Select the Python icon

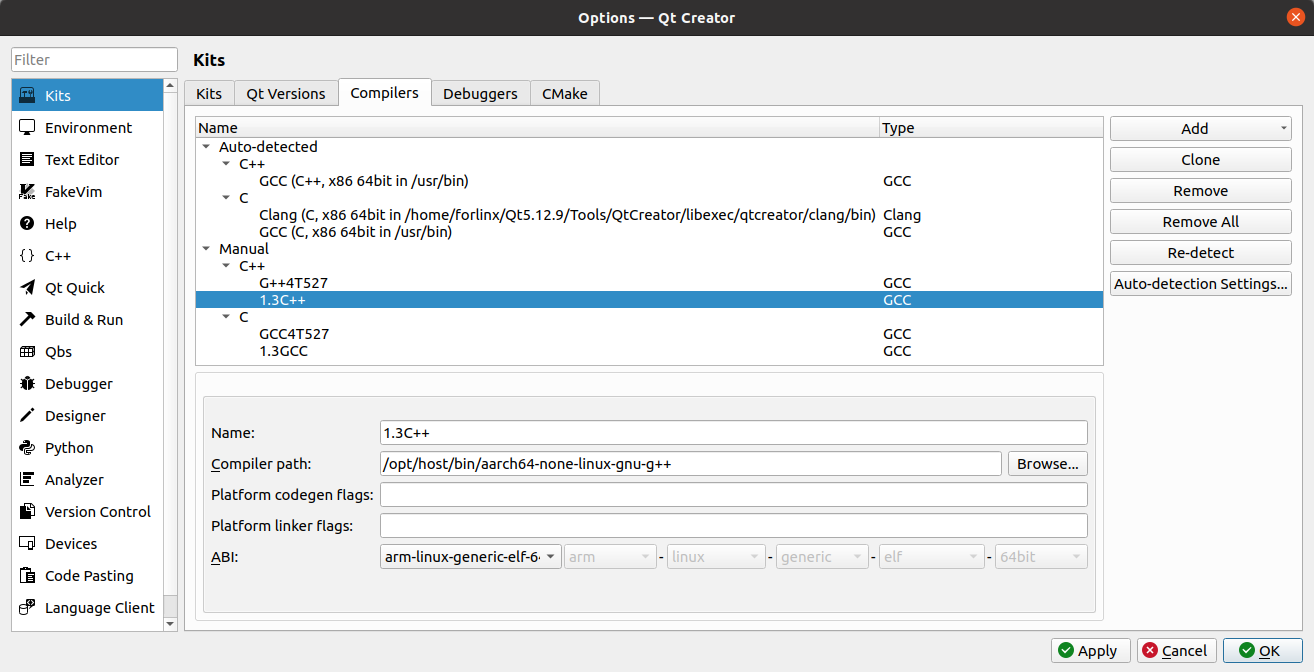(27, 448)
